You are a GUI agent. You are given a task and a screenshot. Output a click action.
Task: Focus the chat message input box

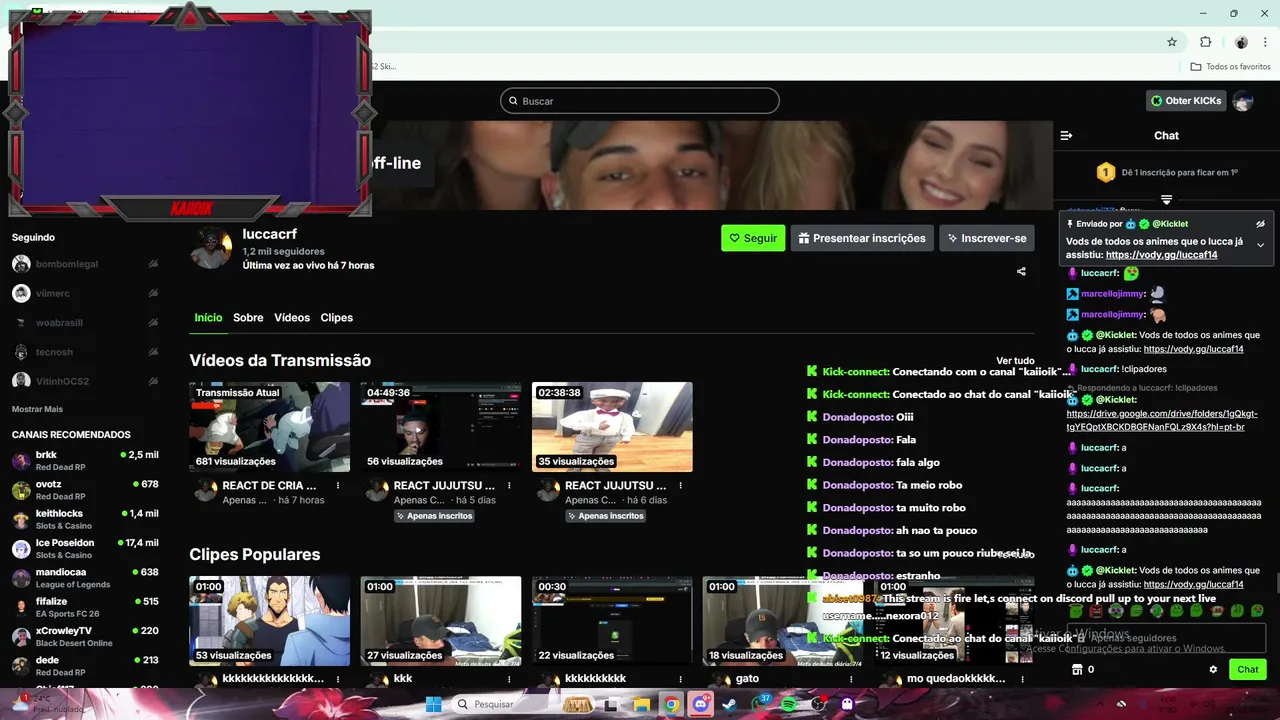tap(1166, 638)
